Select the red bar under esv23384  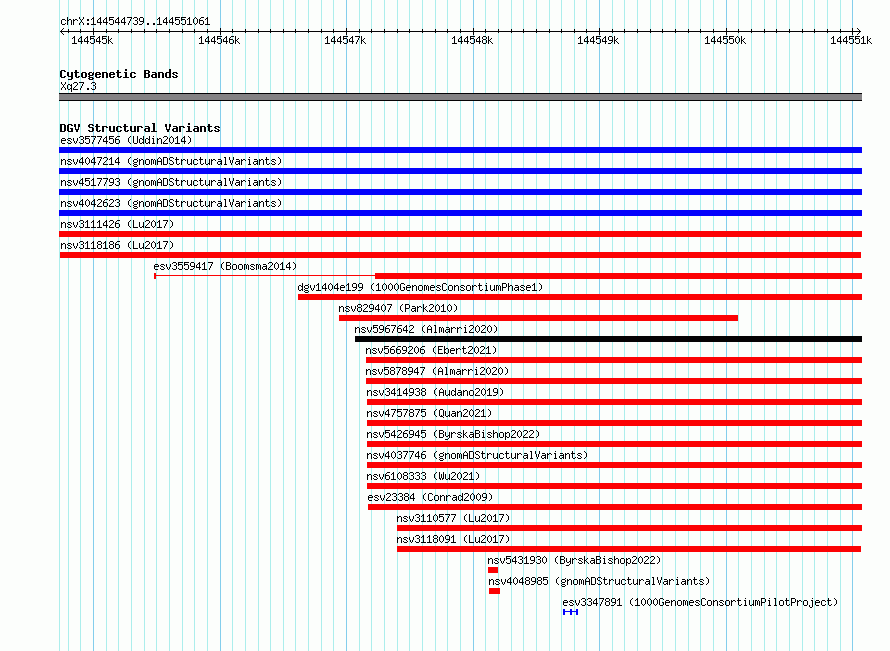[x=615, y=507]
